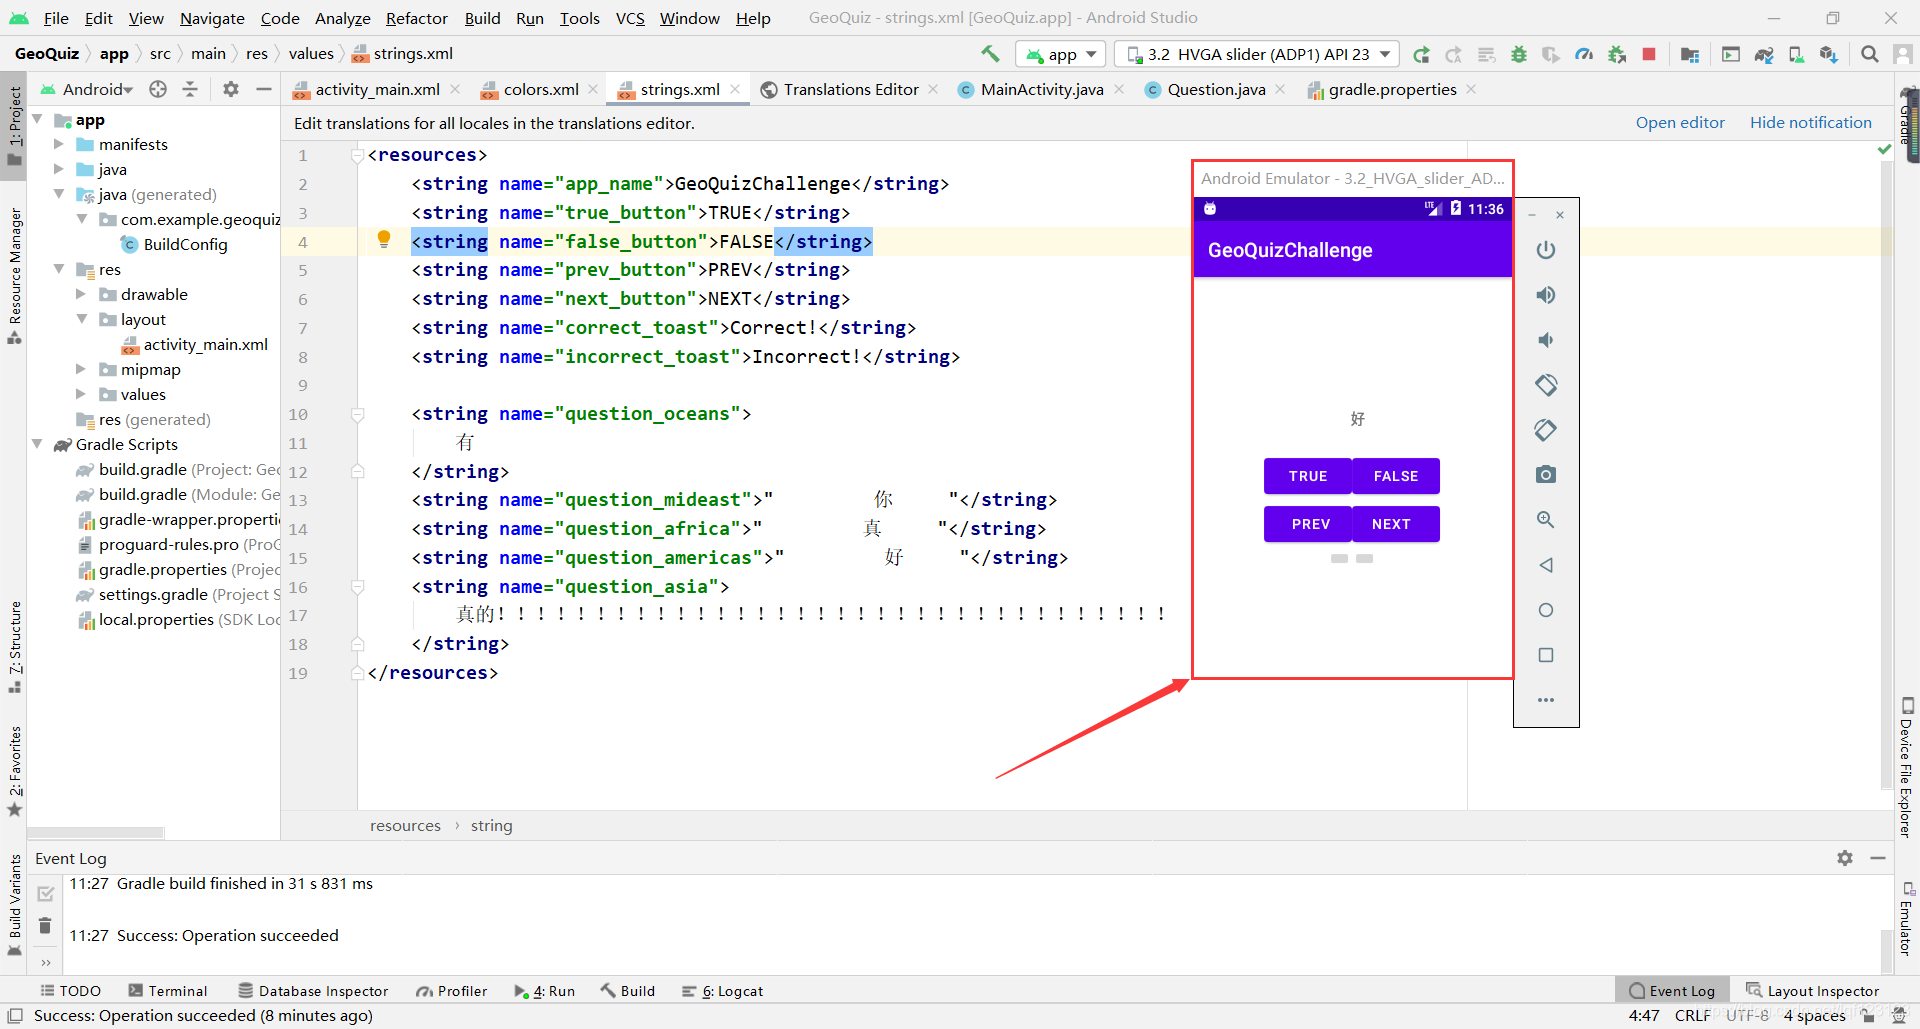Collapse all in project pane icon
Screen dimensions: 1920x1029
190,89
